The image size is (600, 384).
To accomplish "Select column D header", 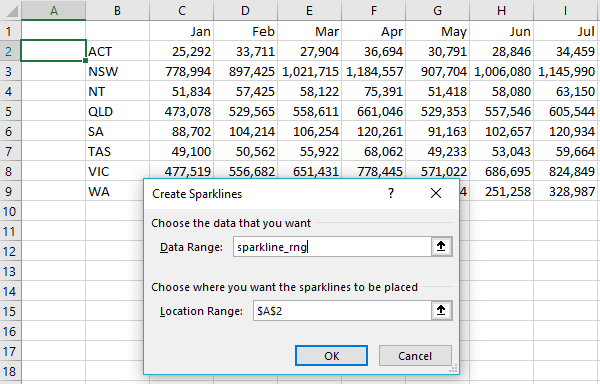I will (x=246, y=10).
